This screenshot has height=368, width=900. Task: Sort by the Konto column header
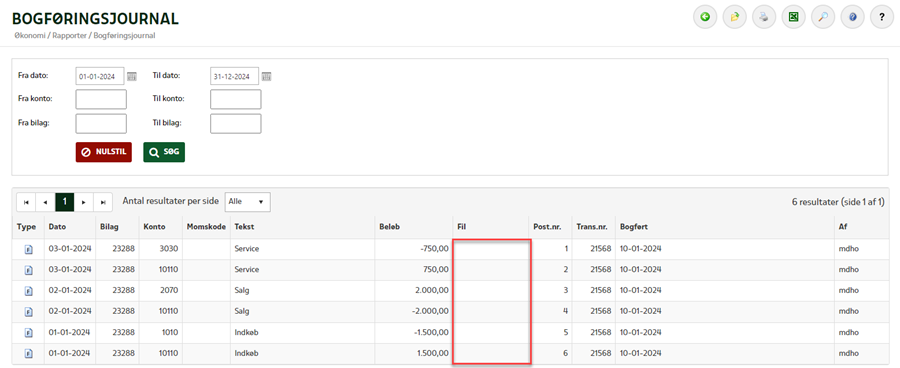(x=154, y=227)
